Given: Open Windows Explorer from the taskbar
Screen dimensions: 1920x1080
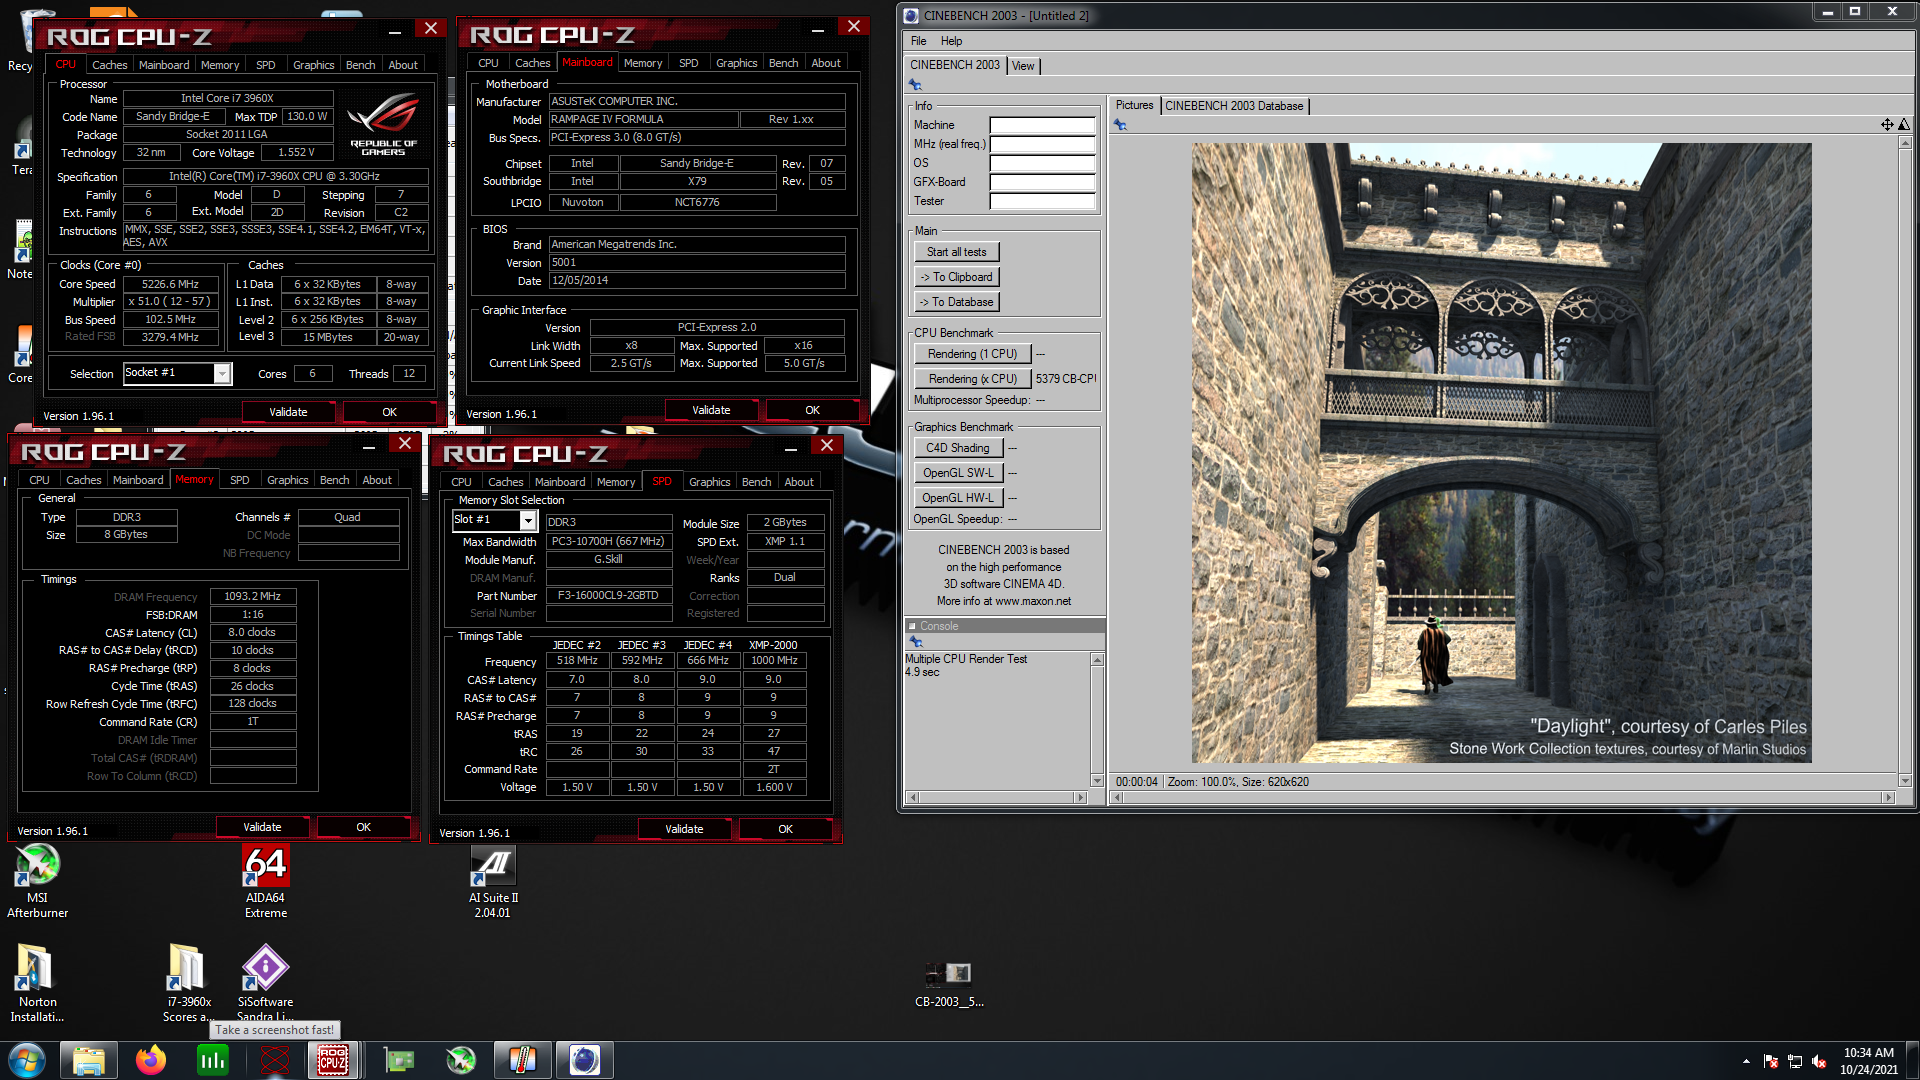Looking at the screenshot, I should 89,1060.
